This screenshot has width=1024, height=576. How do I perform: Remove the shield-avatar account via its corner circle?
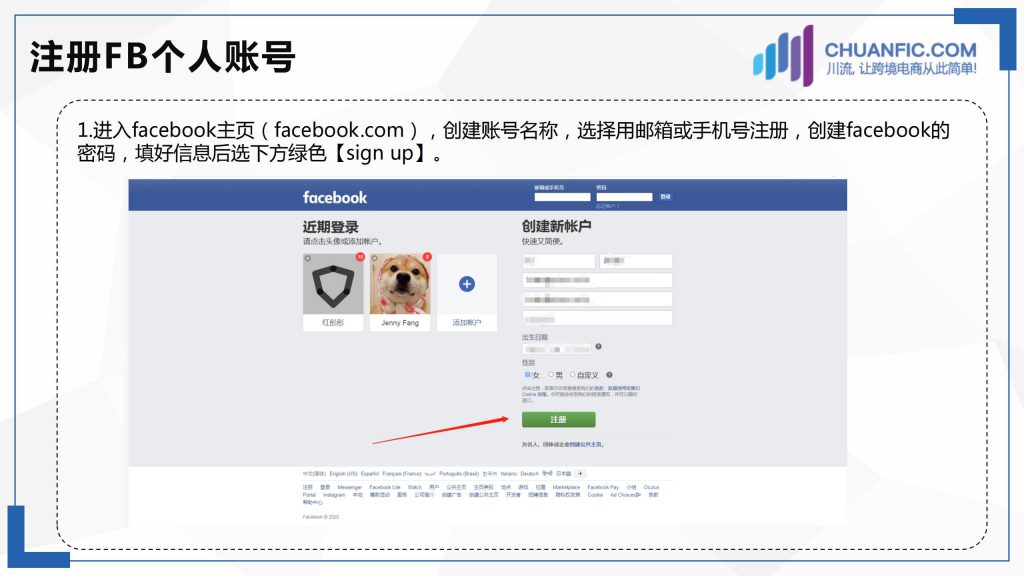[x=308, y=259]
